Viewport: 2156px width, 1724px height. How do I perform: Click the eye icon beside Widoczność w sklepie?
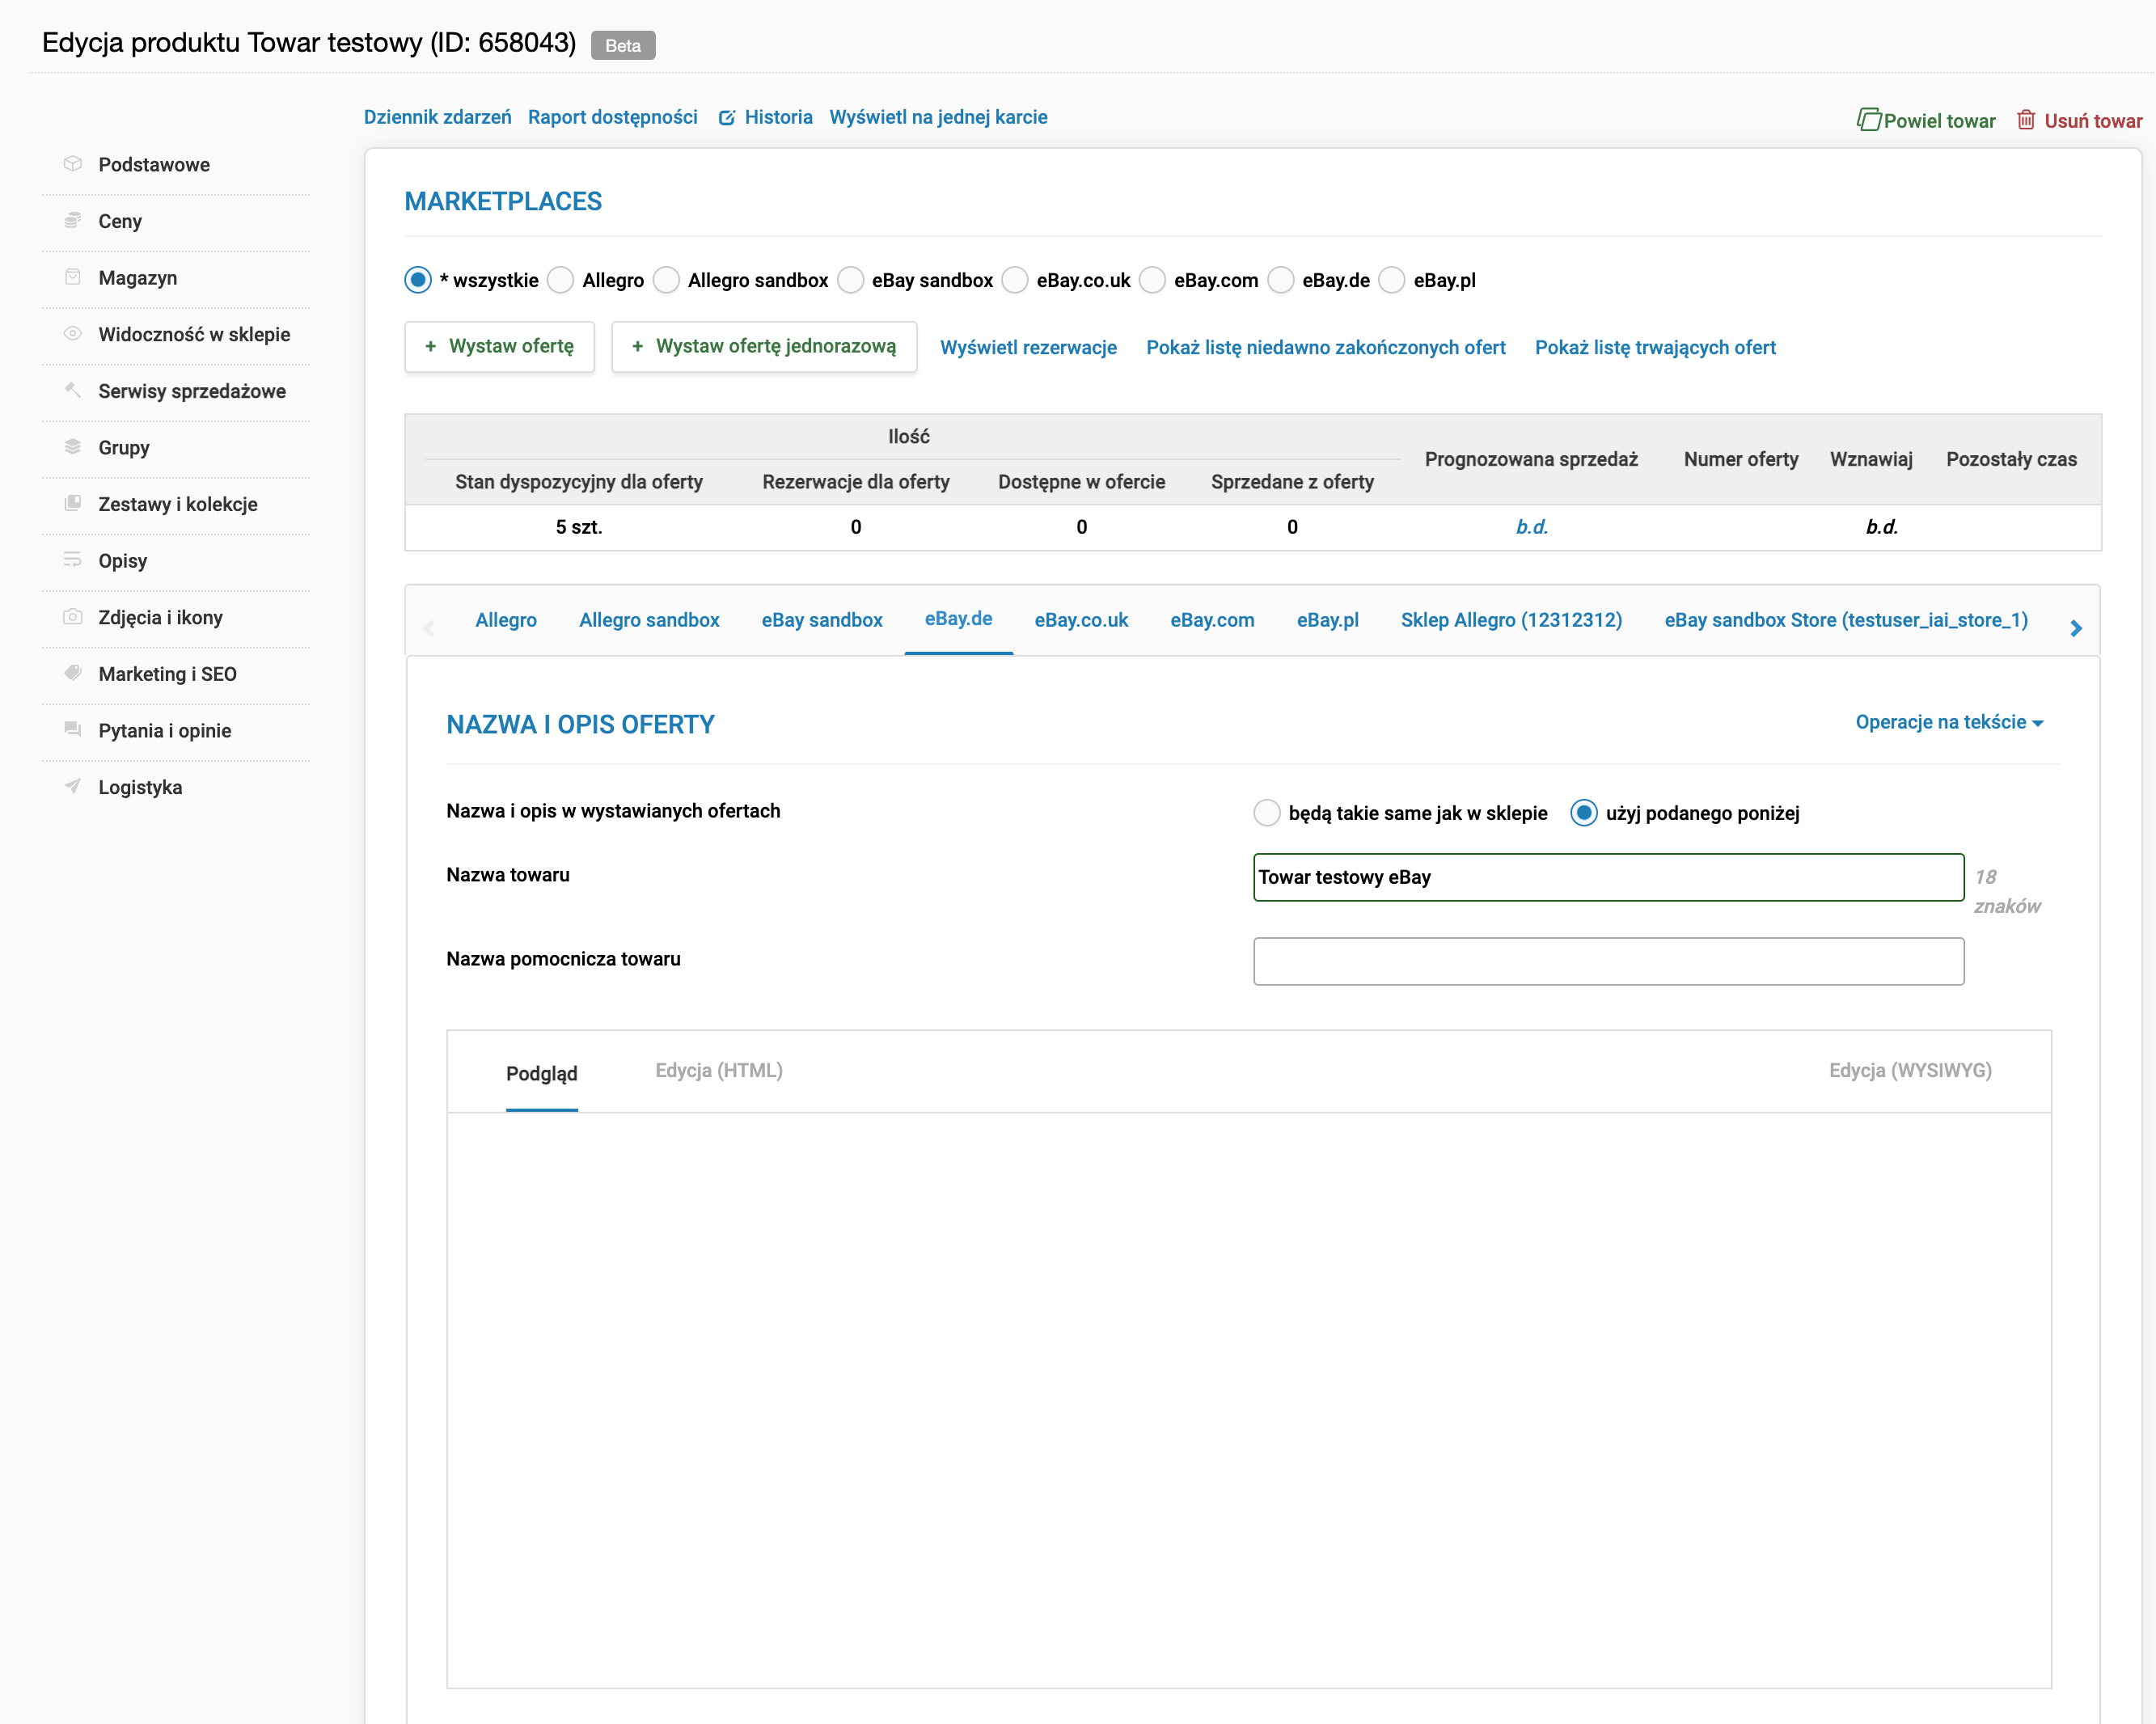[72, 333]
